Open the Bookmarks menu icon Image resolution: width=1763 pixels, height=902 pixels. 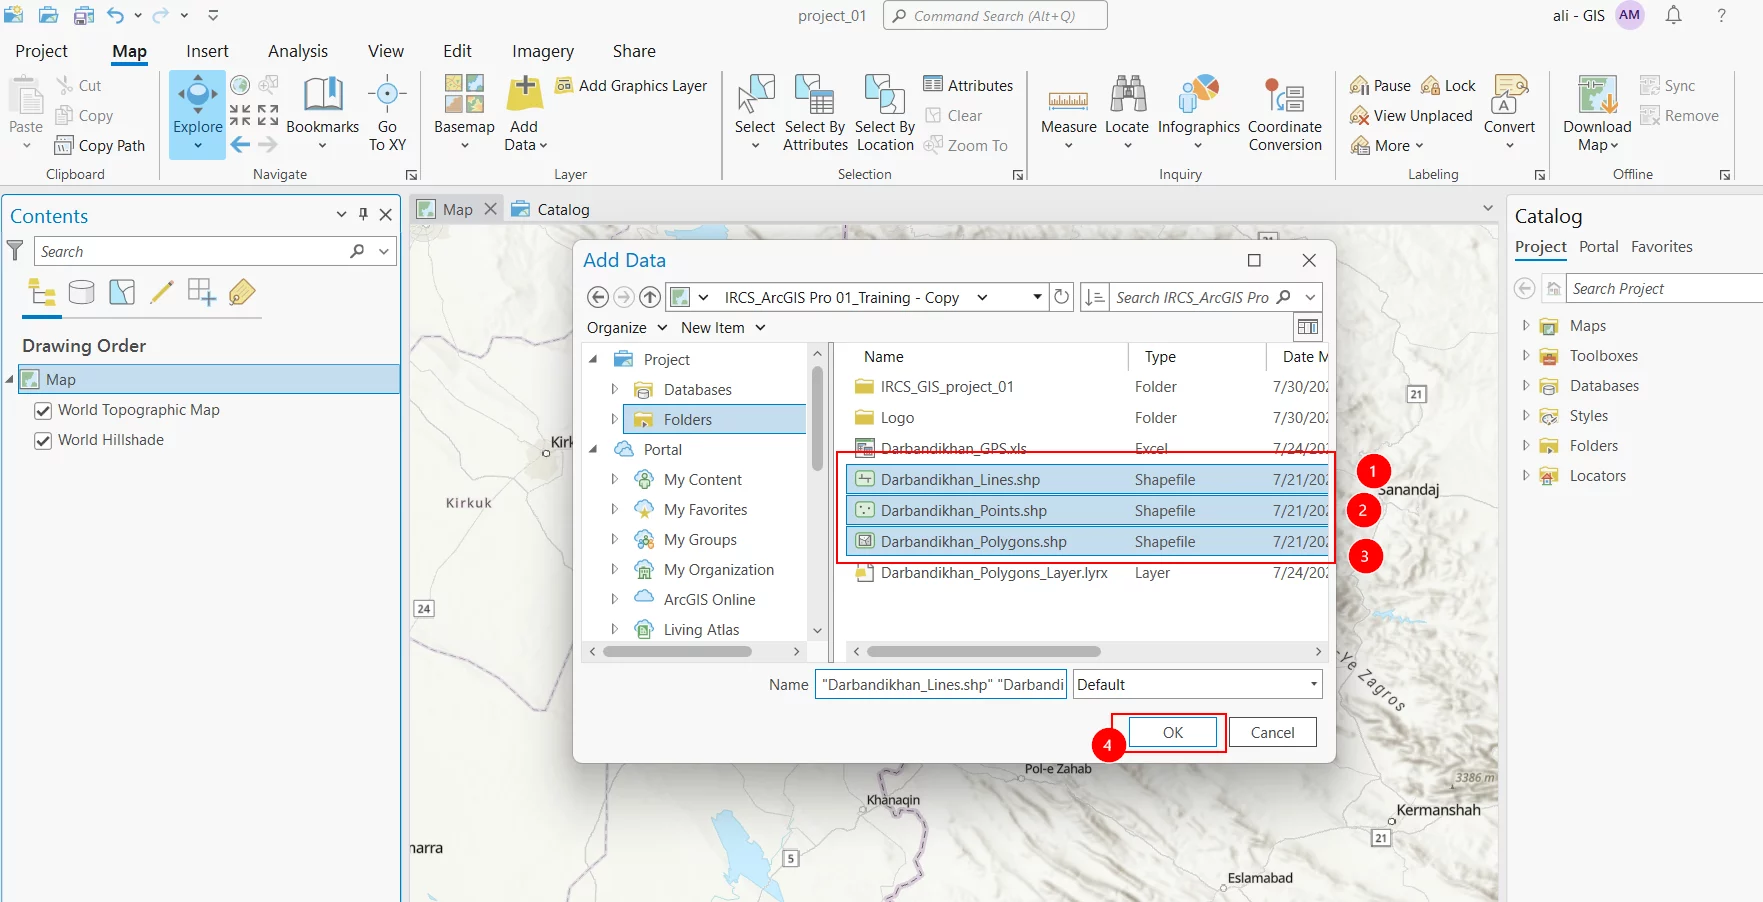(323, 95)
